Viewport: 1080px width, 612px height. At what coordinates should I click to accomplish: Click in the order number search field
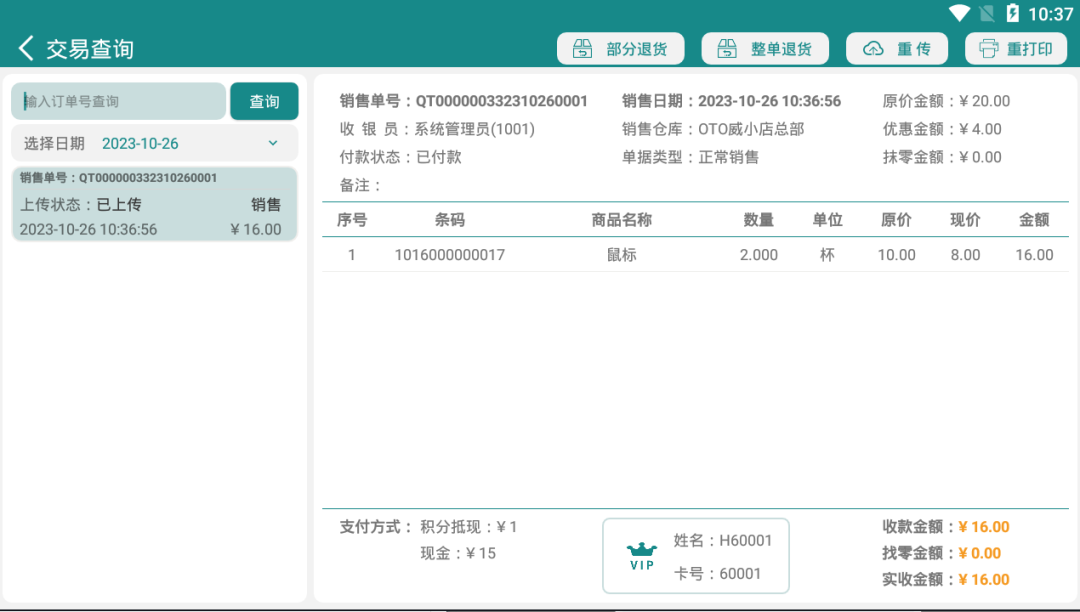point(118,101)
